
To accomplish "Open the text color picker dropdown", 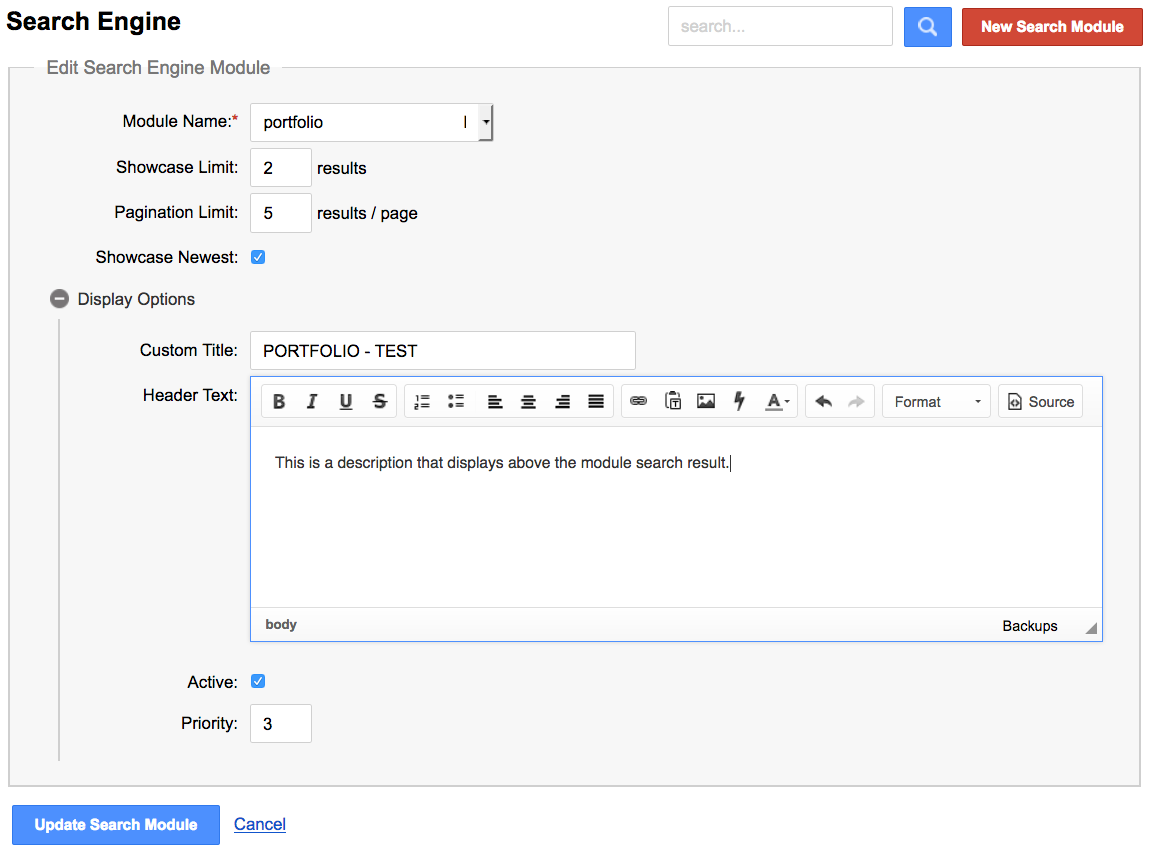I will 778,402.
